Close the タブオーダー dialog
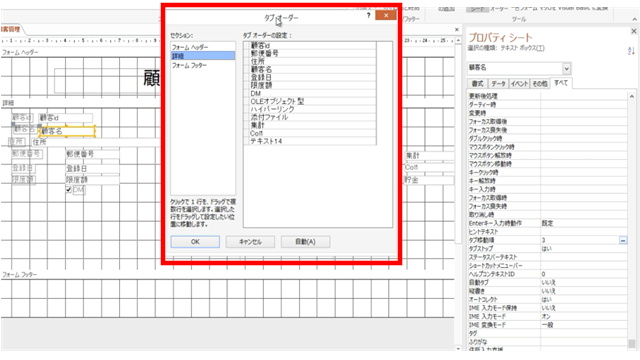Viewport: 640px width, 360px height. coord(385,16)
